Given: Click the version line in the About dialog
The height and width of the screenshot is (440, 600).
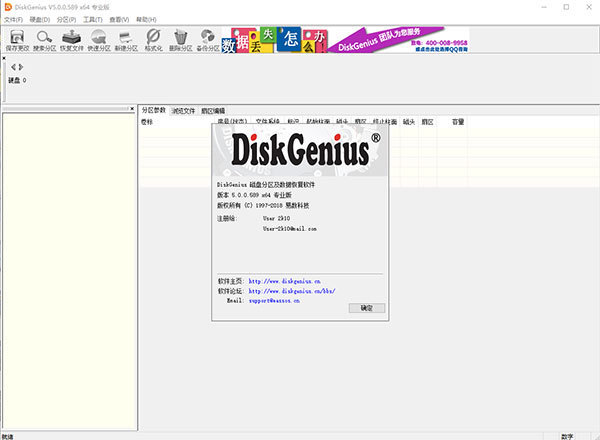Looking at the screenshot, I should coord(254,195).
